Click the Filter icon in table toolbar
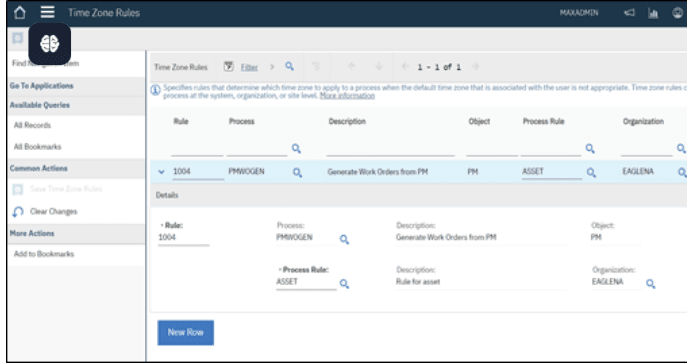The width and height of the screenshot is (687, 363). (229, 67)
